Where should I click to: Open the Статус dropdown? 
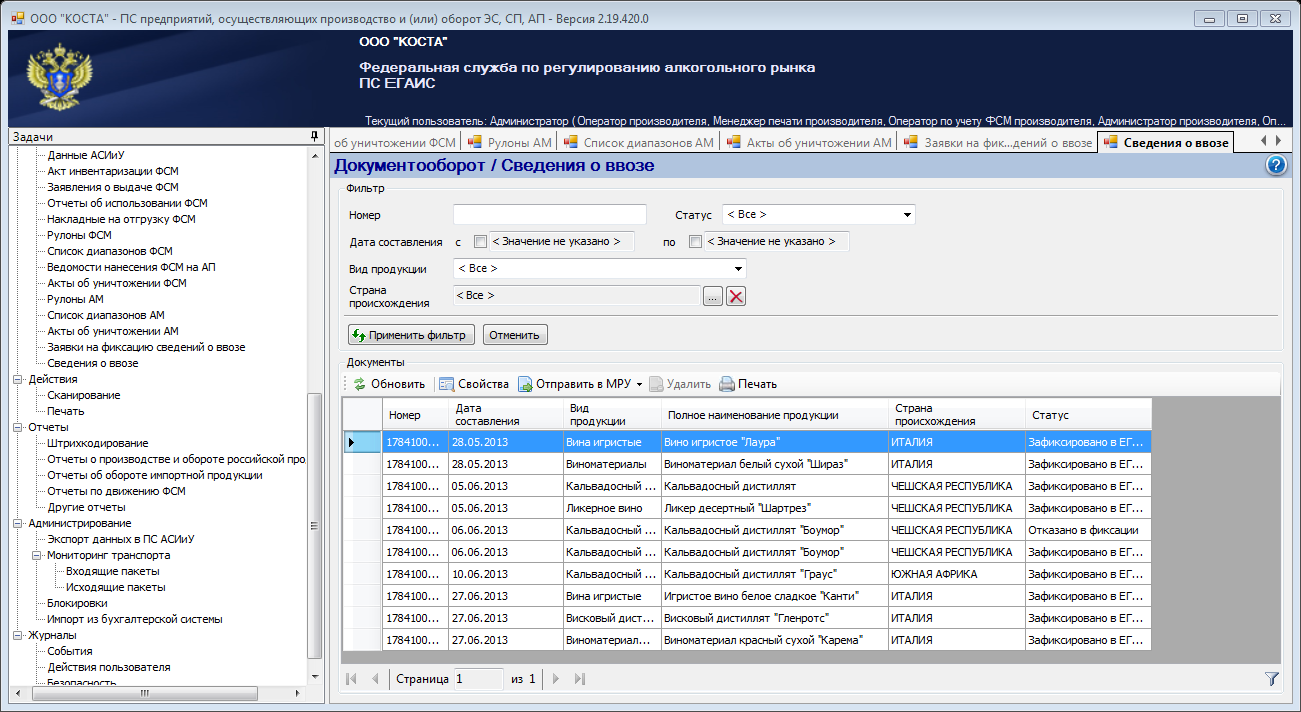click(818, 214)
